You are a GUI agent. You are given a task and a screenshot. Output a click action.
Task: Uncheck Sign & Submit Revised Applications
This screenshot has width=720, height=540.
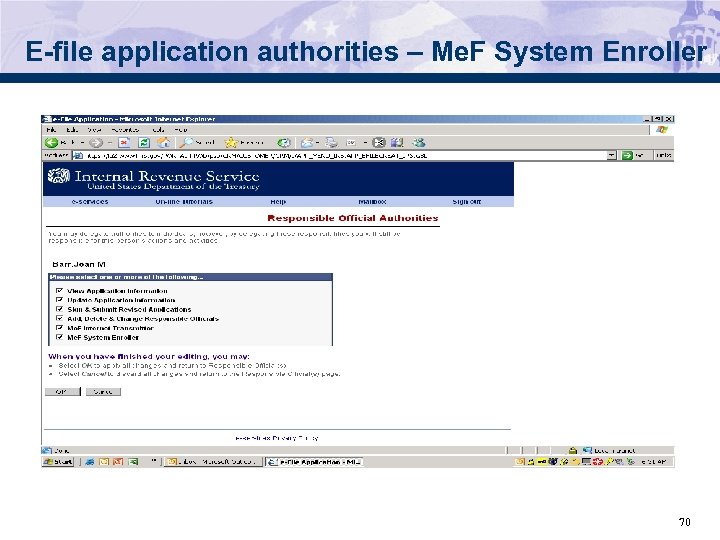coord(59,309)
